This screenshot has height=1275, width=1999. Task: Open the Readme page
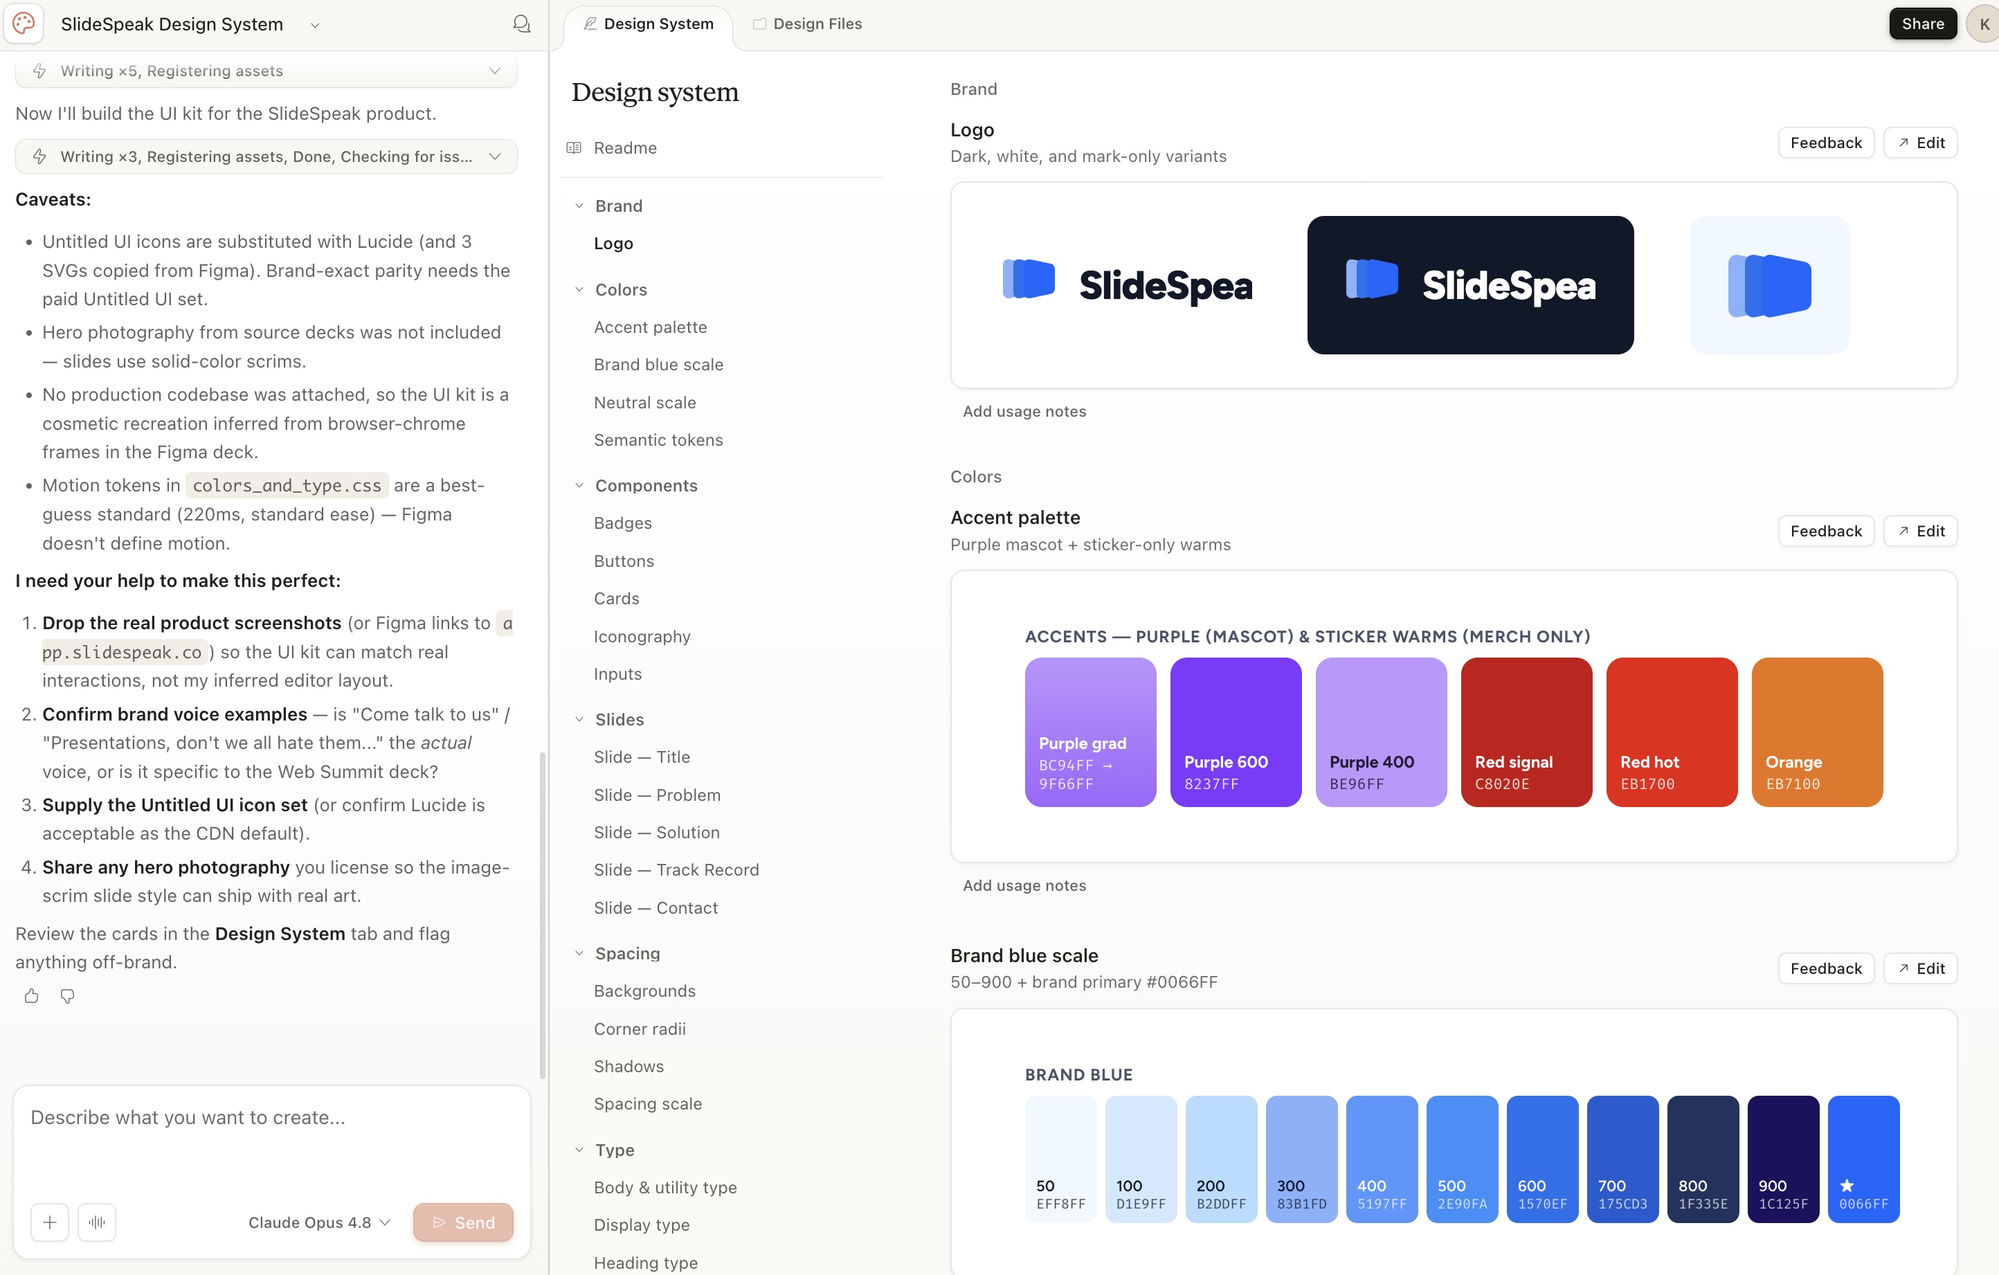(625, 148)
